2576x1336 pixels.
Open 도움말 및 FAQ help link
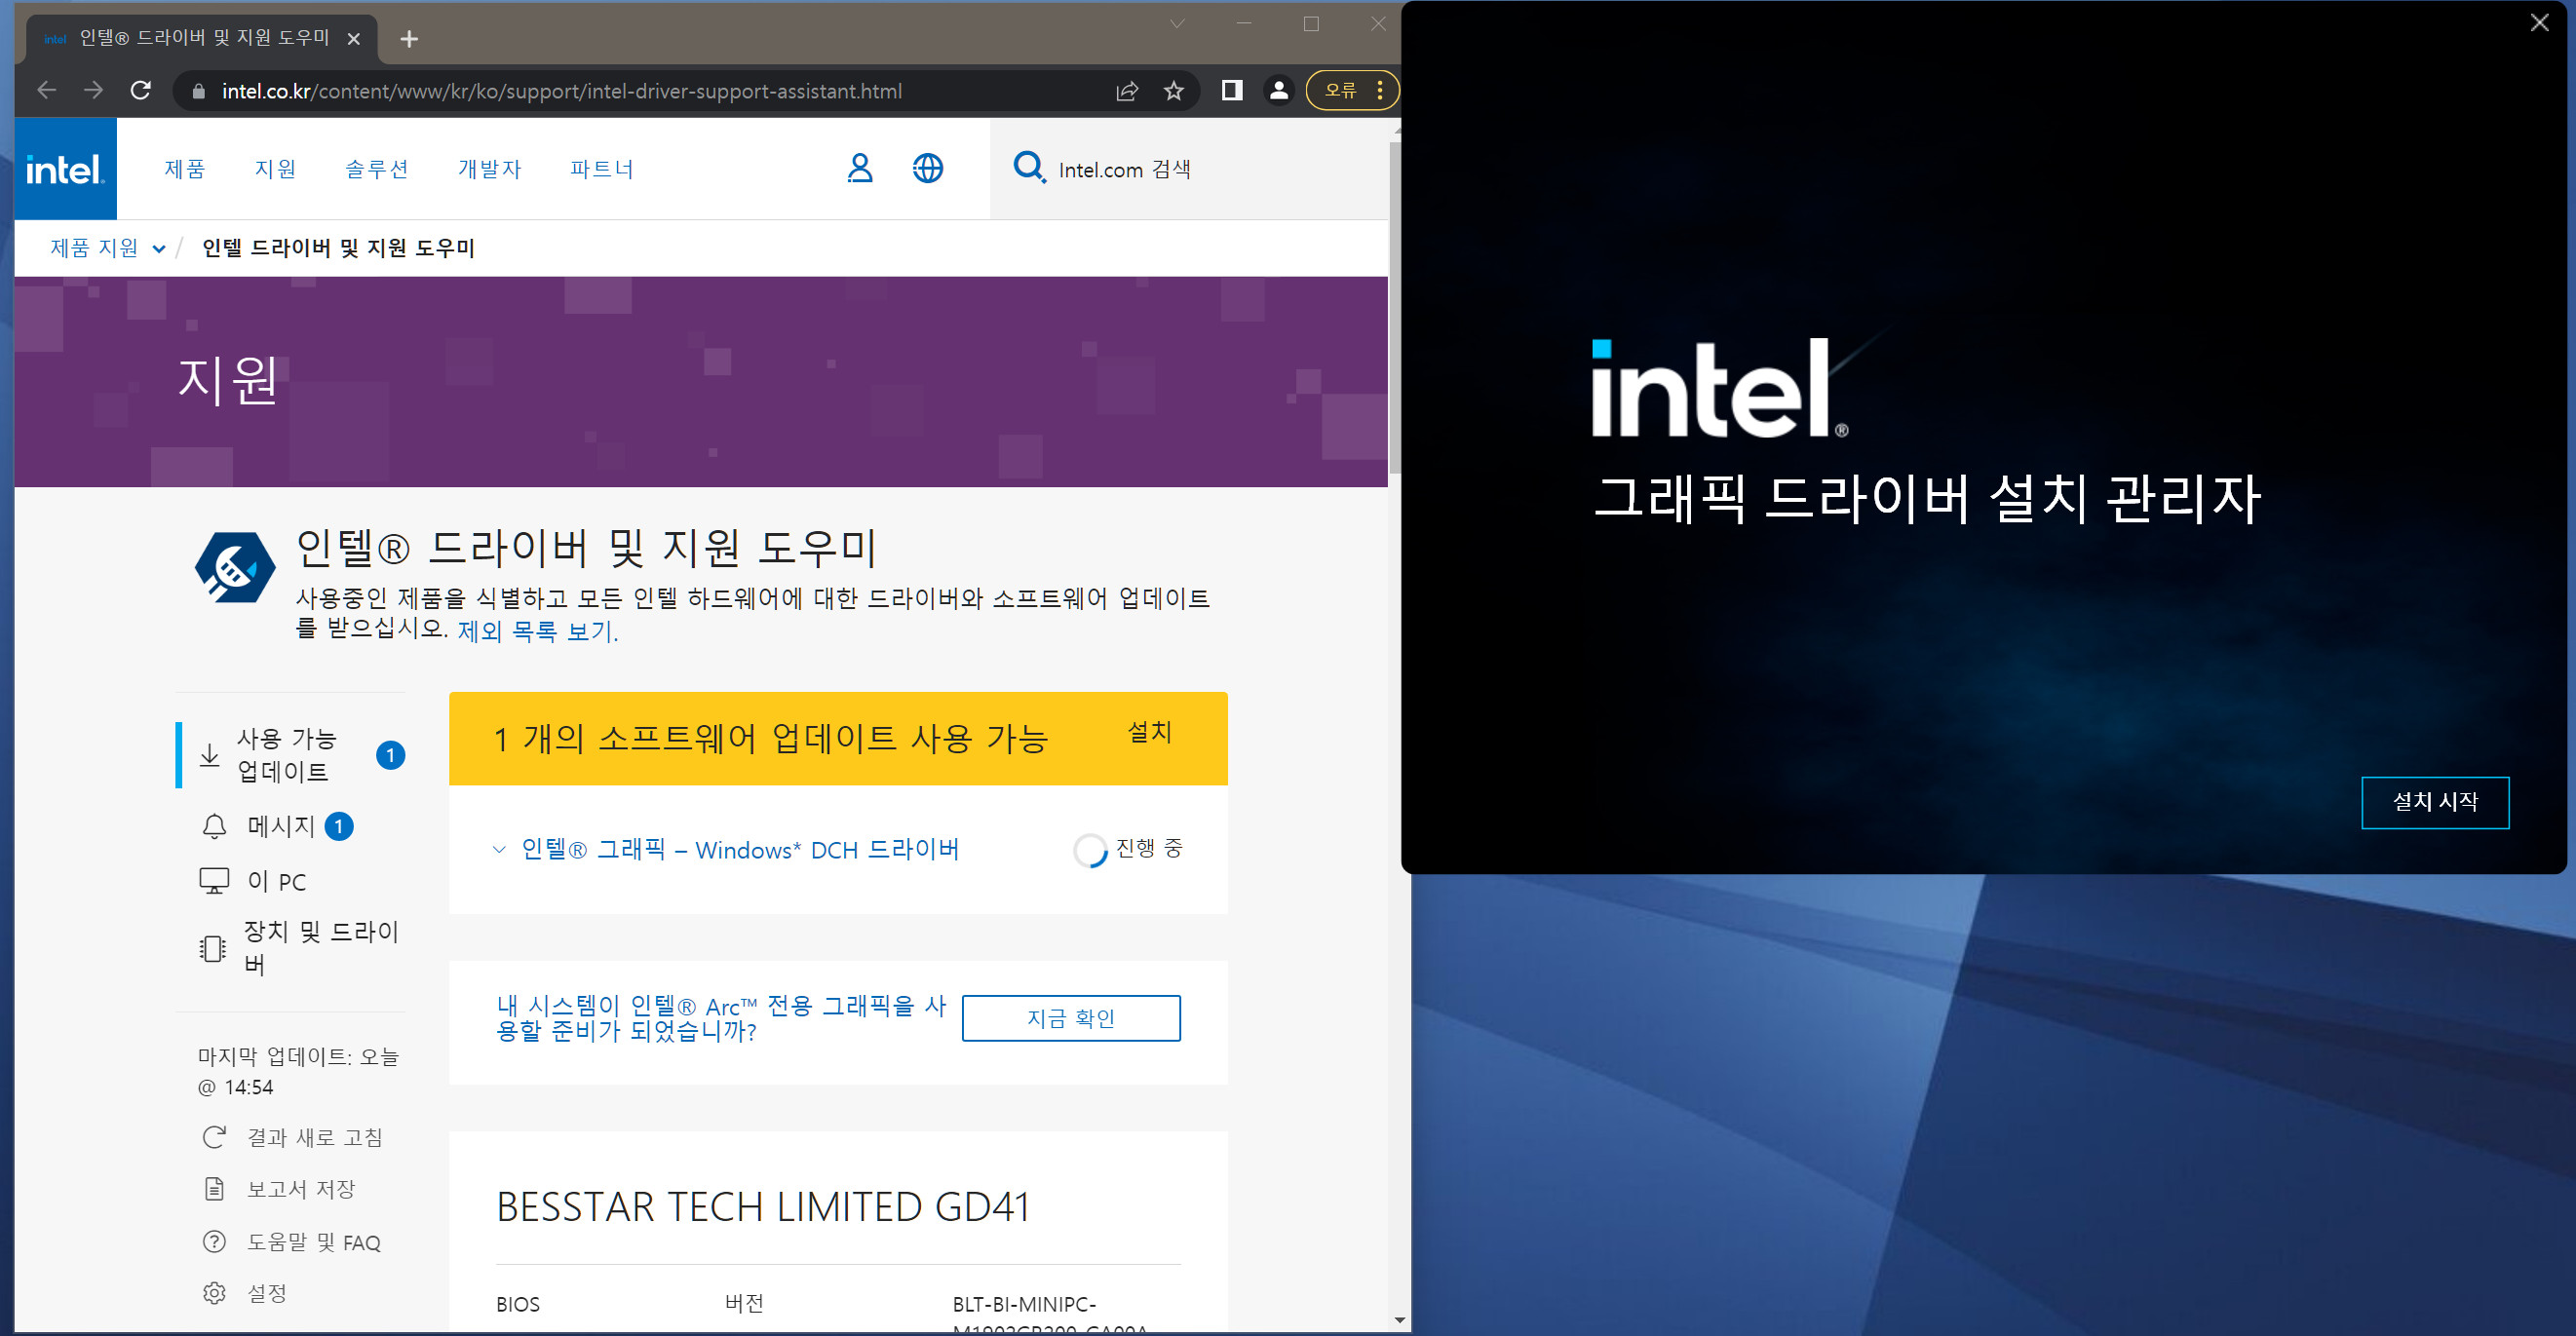coord(292,1242)
